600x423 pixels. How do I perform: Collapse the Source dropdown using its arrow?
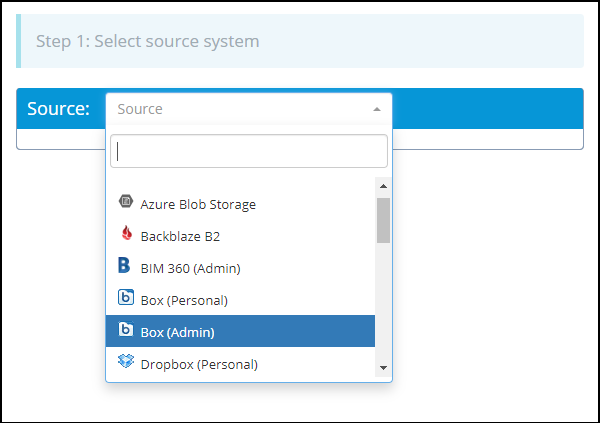(376, 109)
